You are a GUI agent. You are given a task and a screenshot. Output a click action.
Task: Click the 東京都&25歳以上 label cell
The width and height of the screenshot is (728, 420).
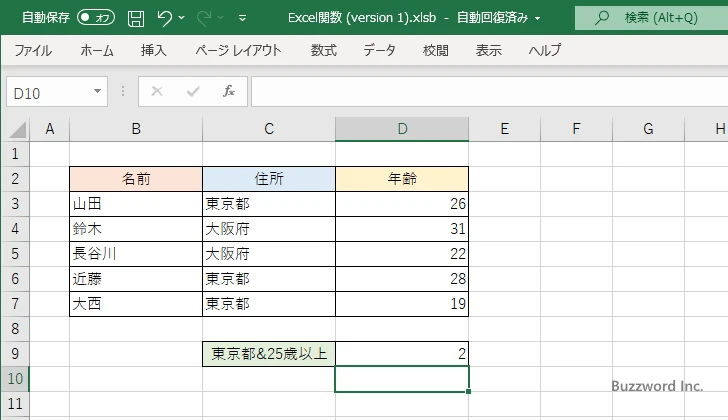coord(269,354)
